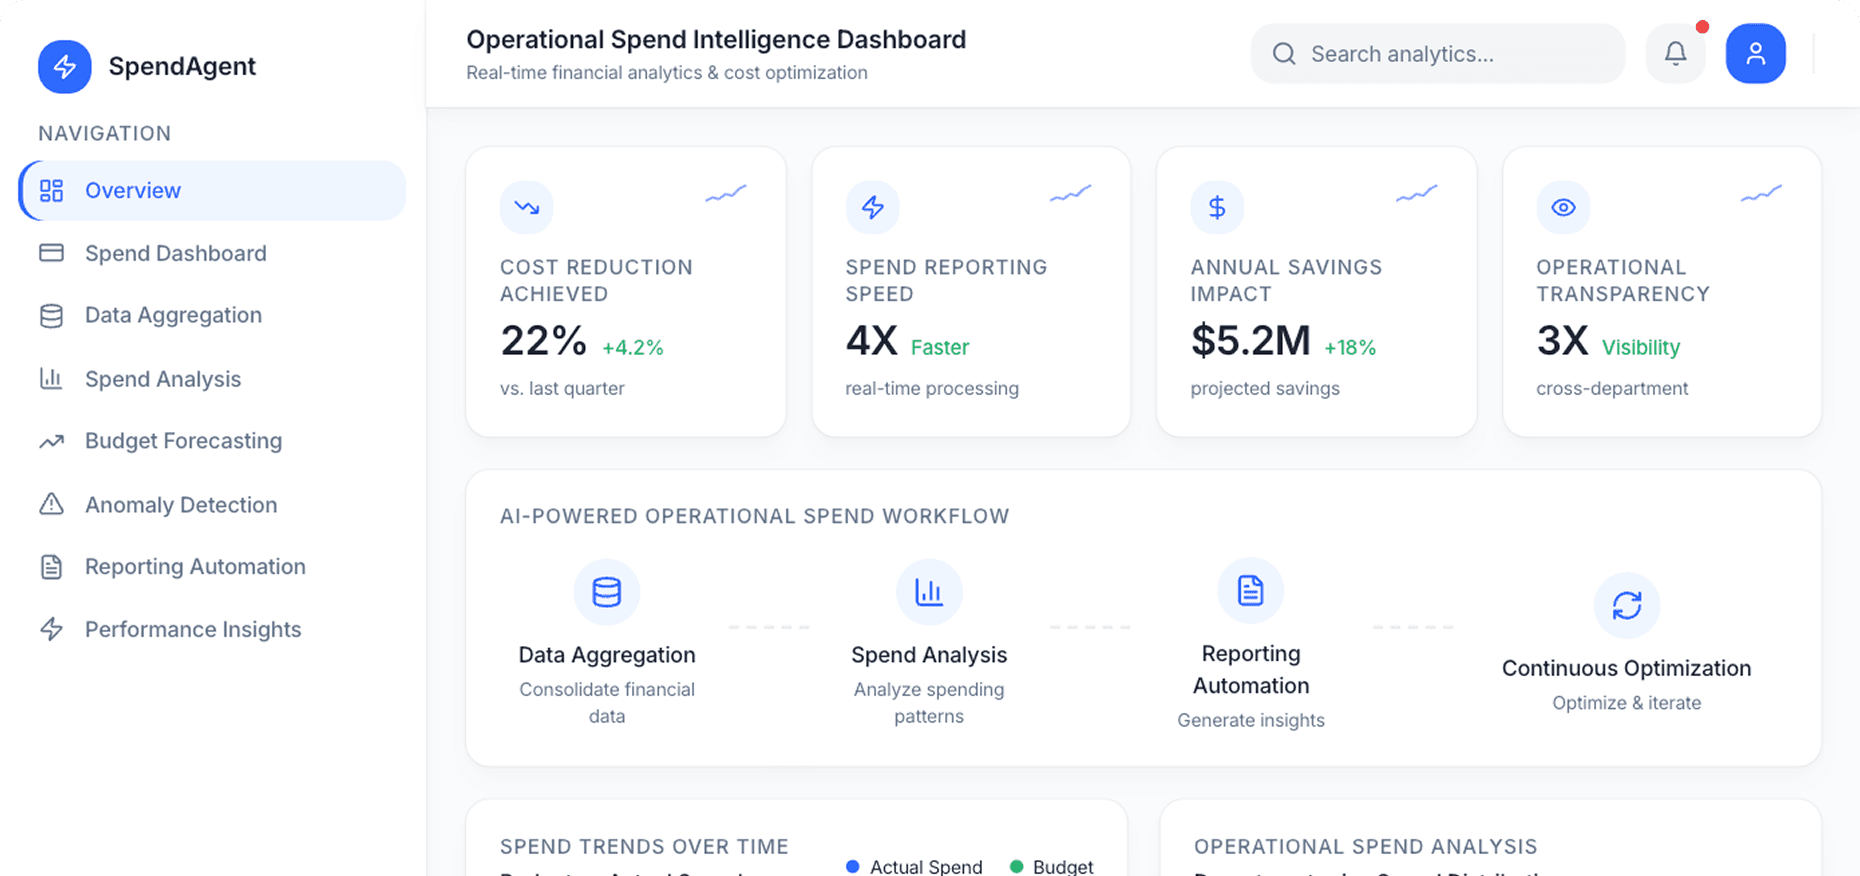This screenshot has width=1860, height=876.
Task: Focus the Search analytics input field
Action: 1438,54
